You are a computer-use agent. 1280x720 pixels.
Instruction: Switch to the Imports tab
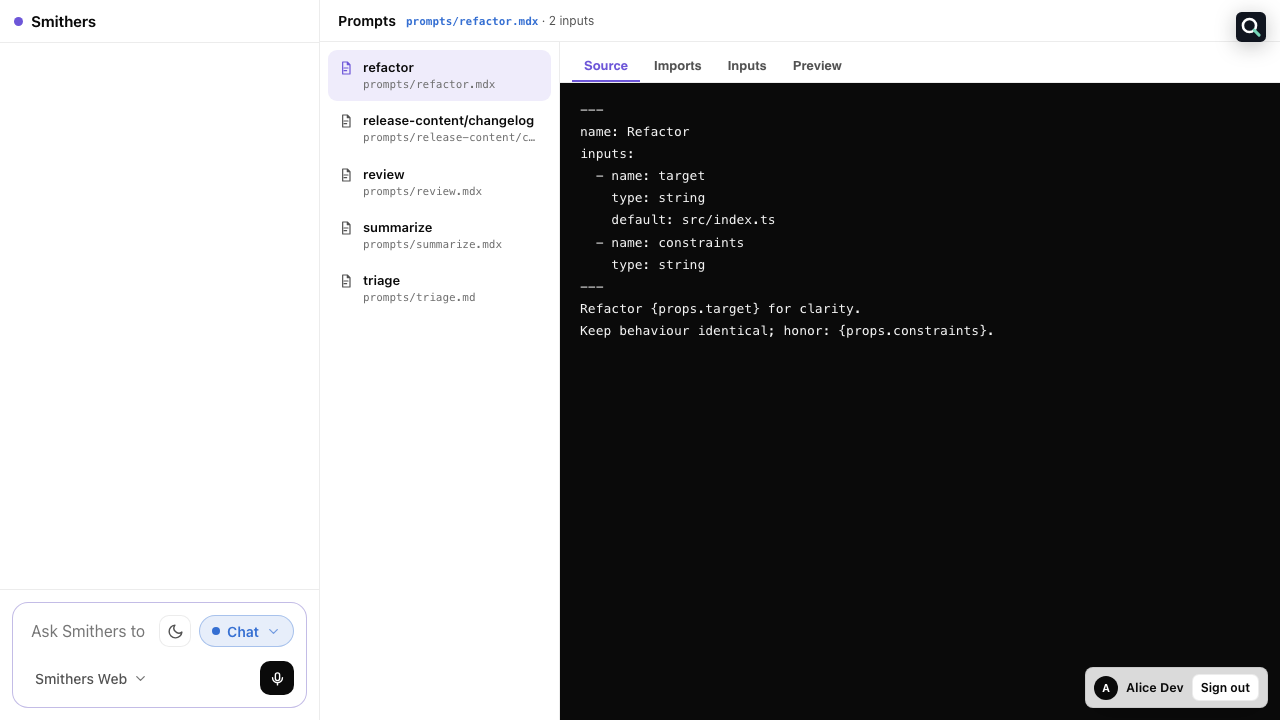[678, 66]
